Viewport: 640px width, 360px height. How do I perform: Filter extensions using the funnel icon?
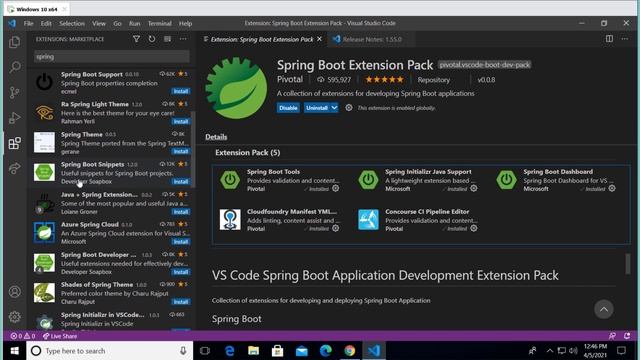click(136, 39)
